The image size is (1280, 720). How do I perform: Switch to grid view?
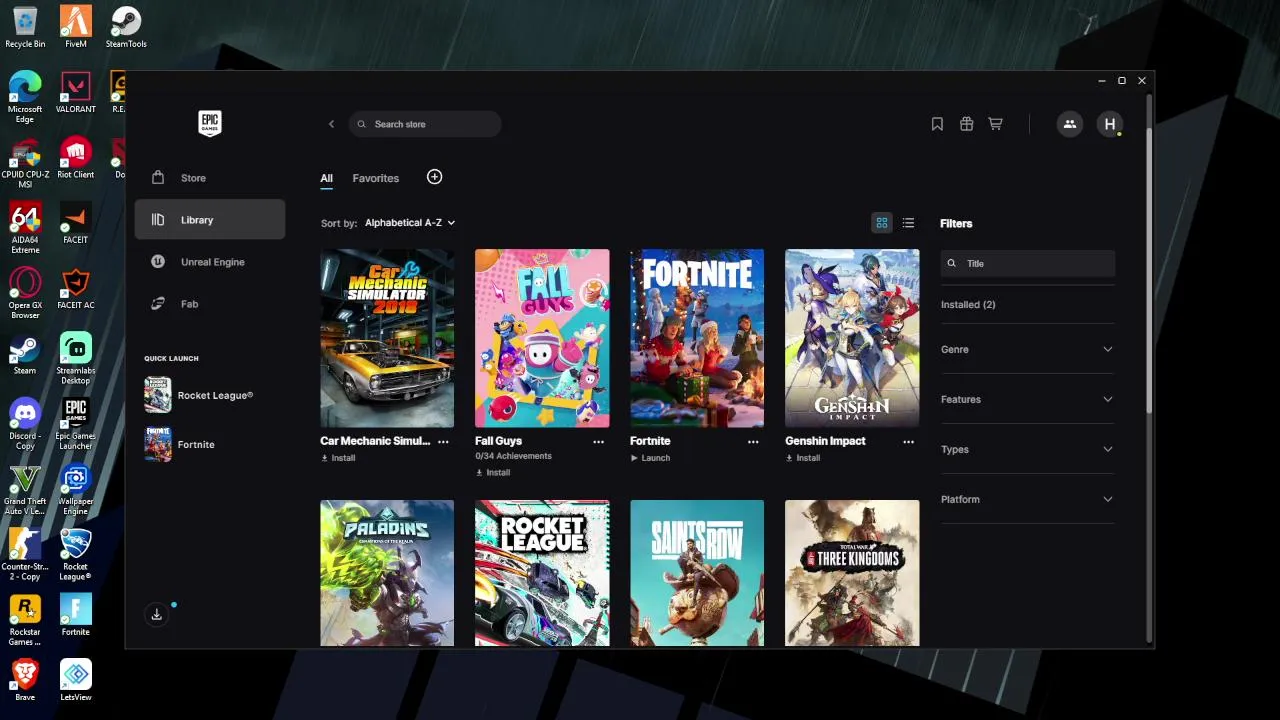[x=882, y=223]
